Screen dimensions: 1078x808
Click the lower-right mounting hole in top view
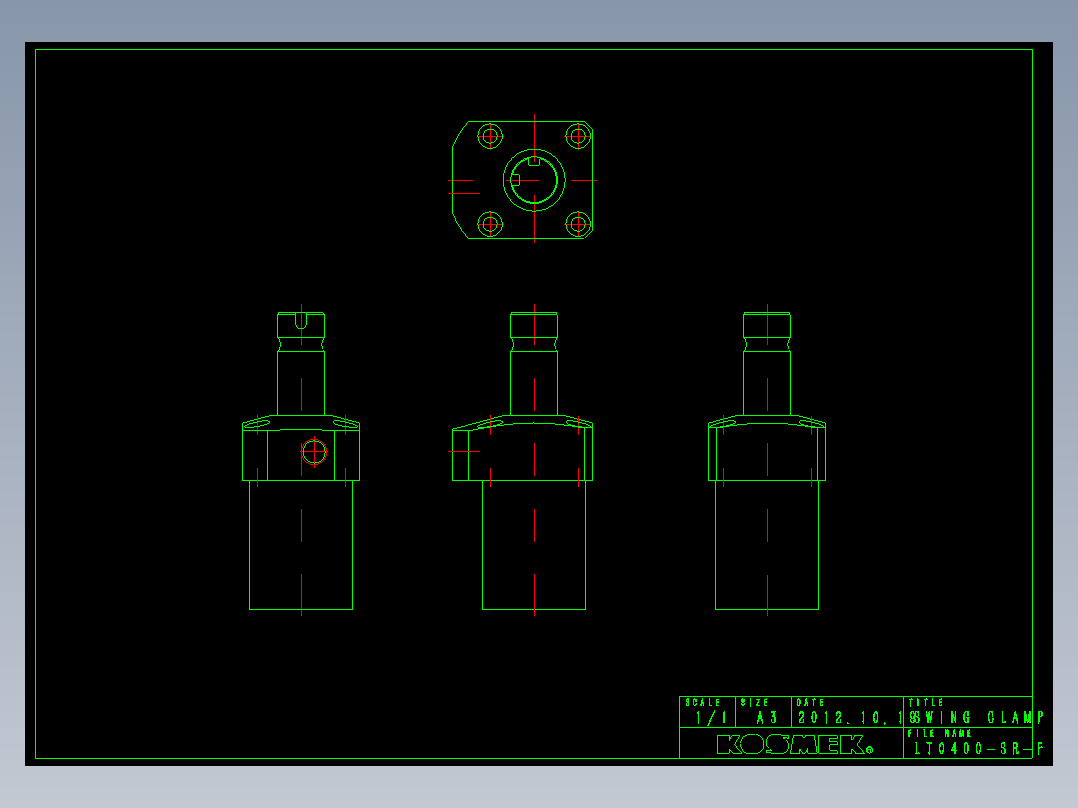pyautogui.click(x=578, y=224)
